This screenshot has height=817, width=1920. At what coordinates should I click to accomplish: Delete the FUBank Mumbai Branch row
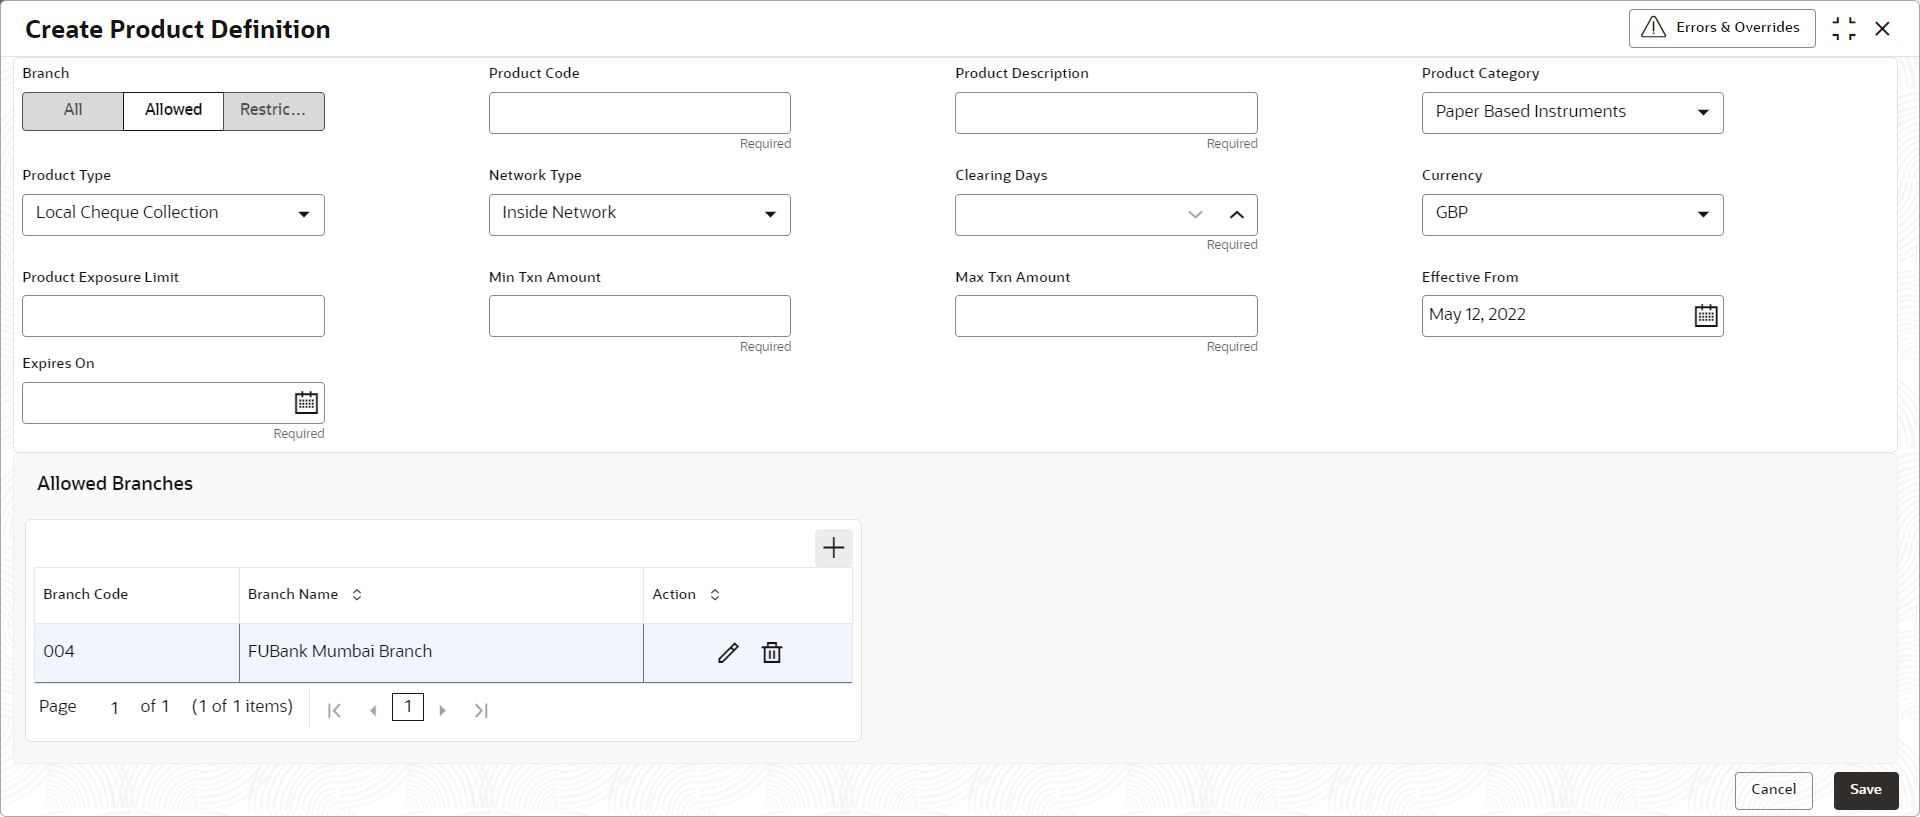[772, 653]
